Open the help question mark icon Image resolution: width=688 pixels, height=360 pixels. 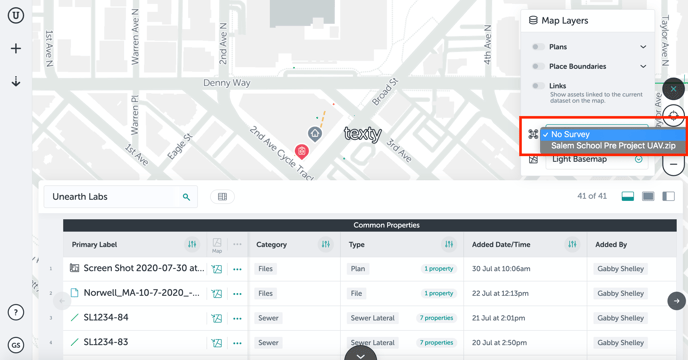16,313
